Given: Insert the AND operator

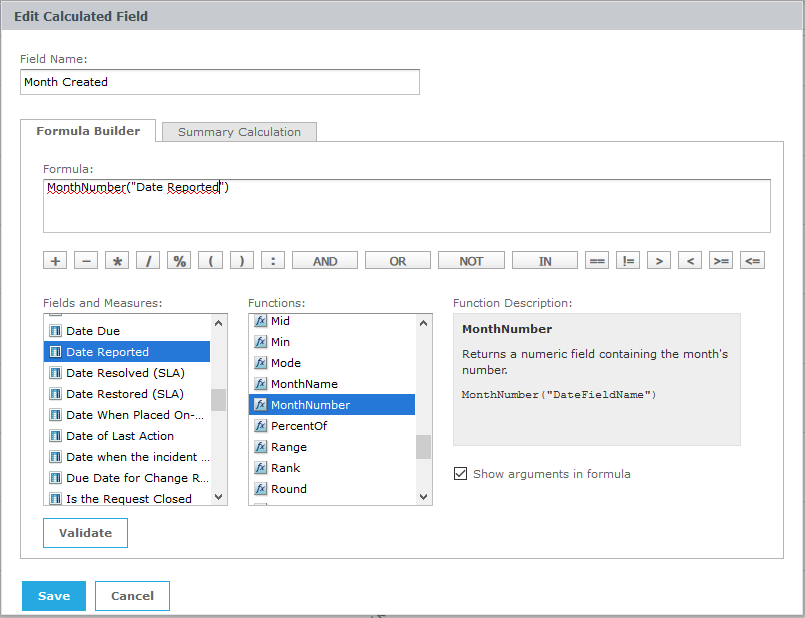Looking at the screenshot, I should pyautogui.click(x=325, y=261).
